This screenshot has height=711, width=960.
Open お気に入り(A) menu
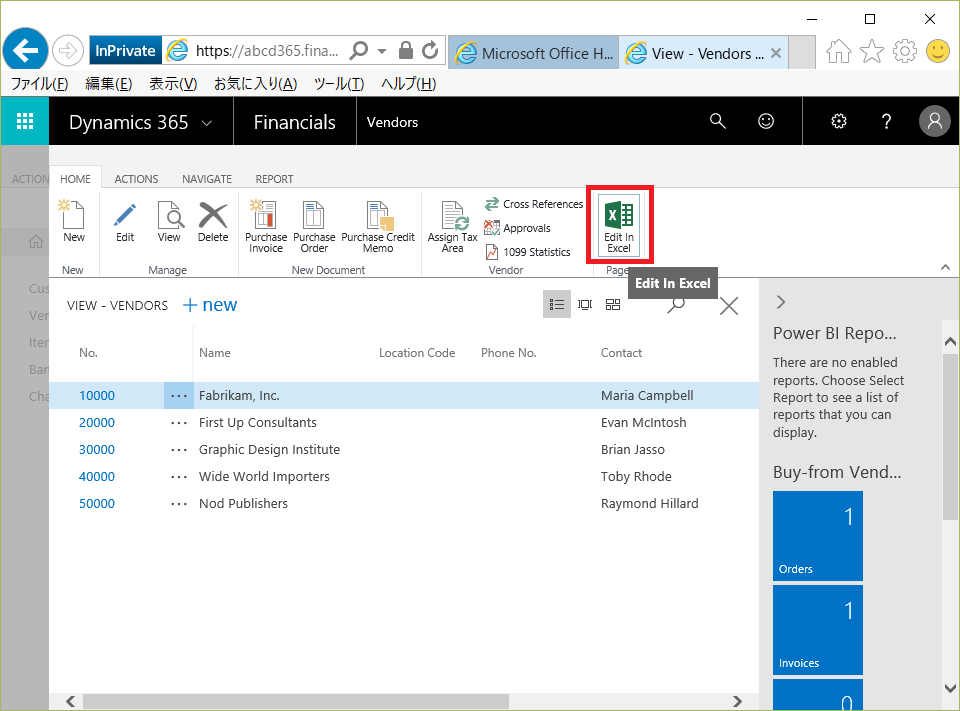tap(255, 84)
